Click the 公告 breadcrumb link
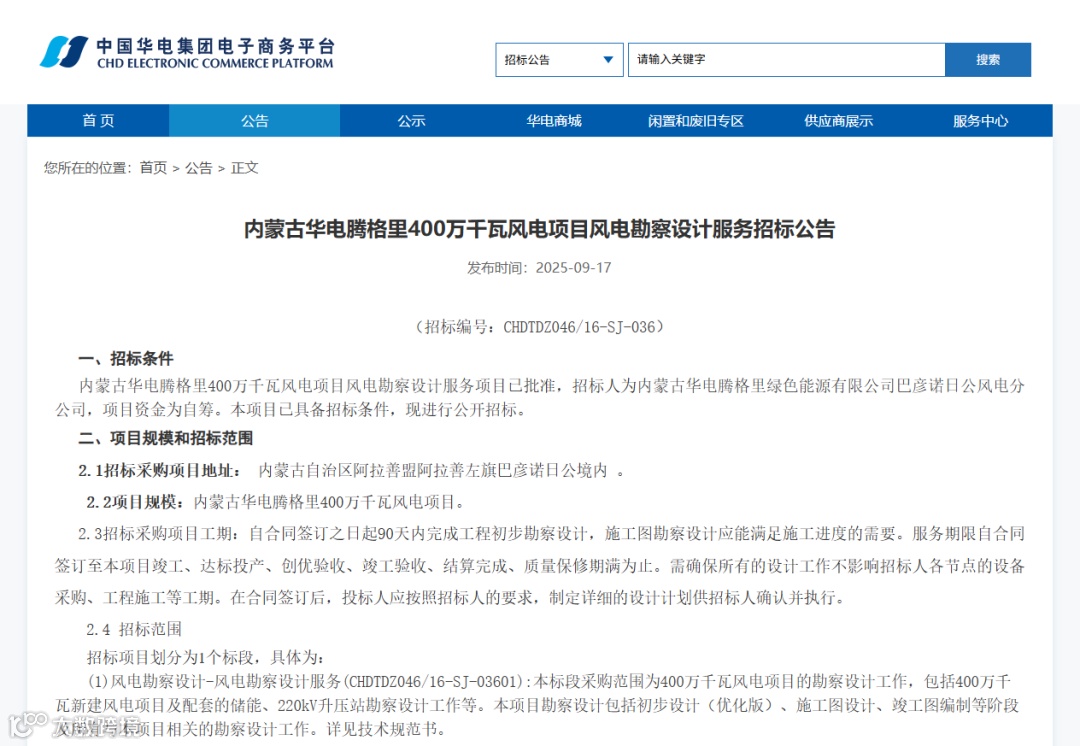Viewport: 1080px width, 746px height. (198, 167)
